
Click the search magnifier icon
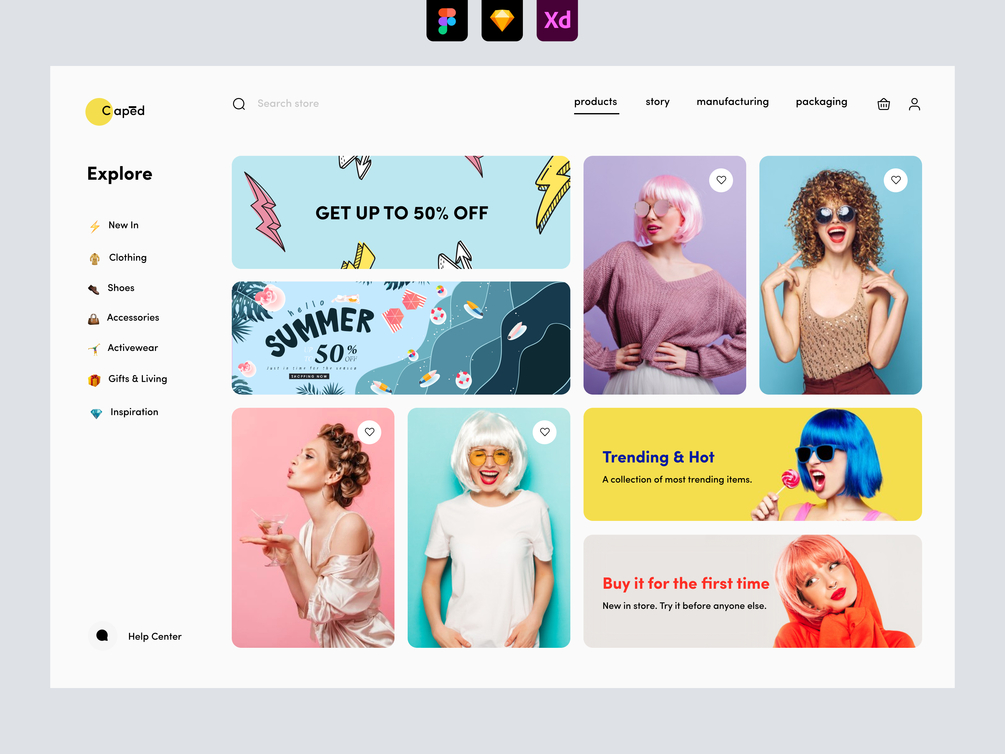tap(239, 104)
